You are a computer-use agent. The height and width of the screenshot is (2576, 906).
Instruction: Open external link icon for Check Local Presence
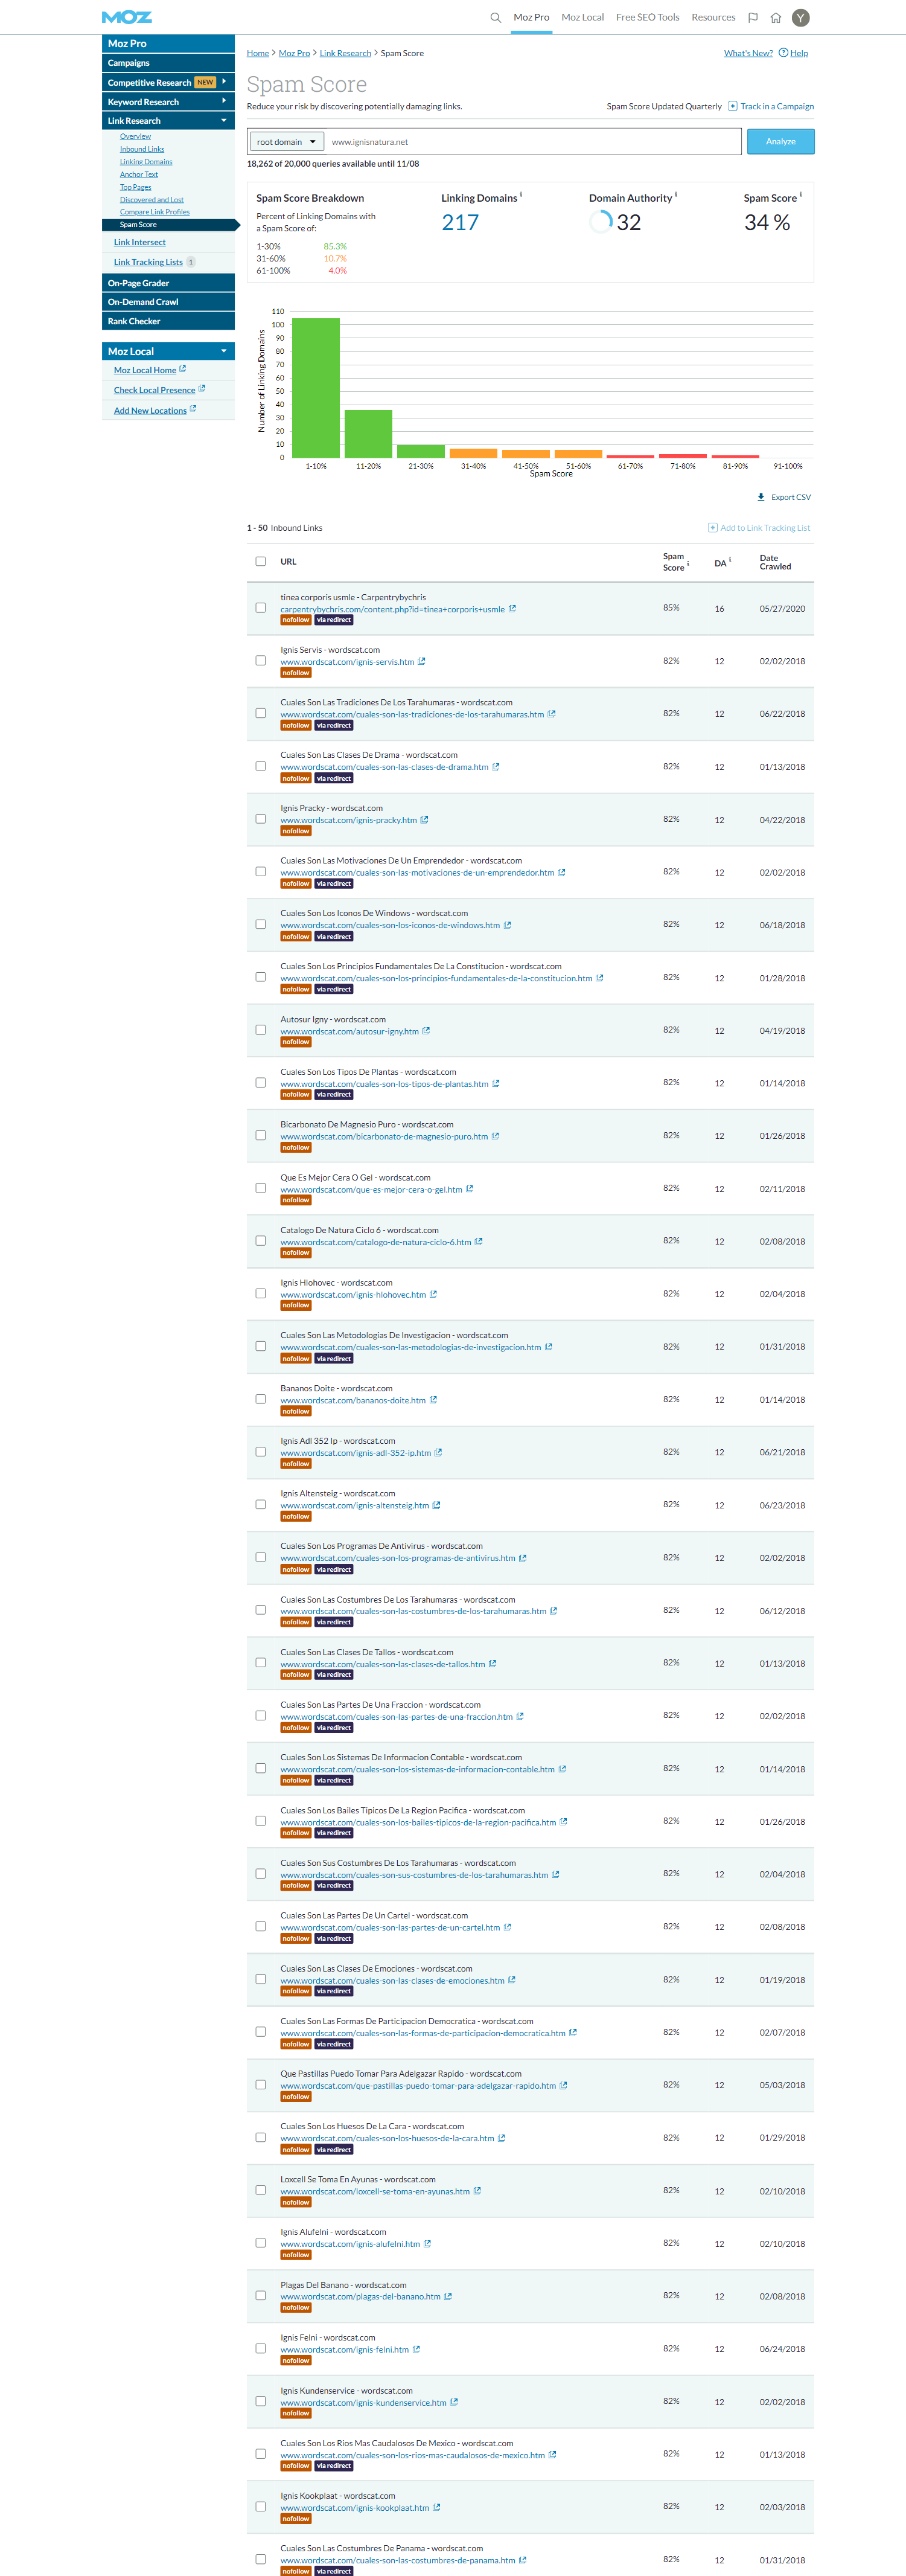click(201, 389)
